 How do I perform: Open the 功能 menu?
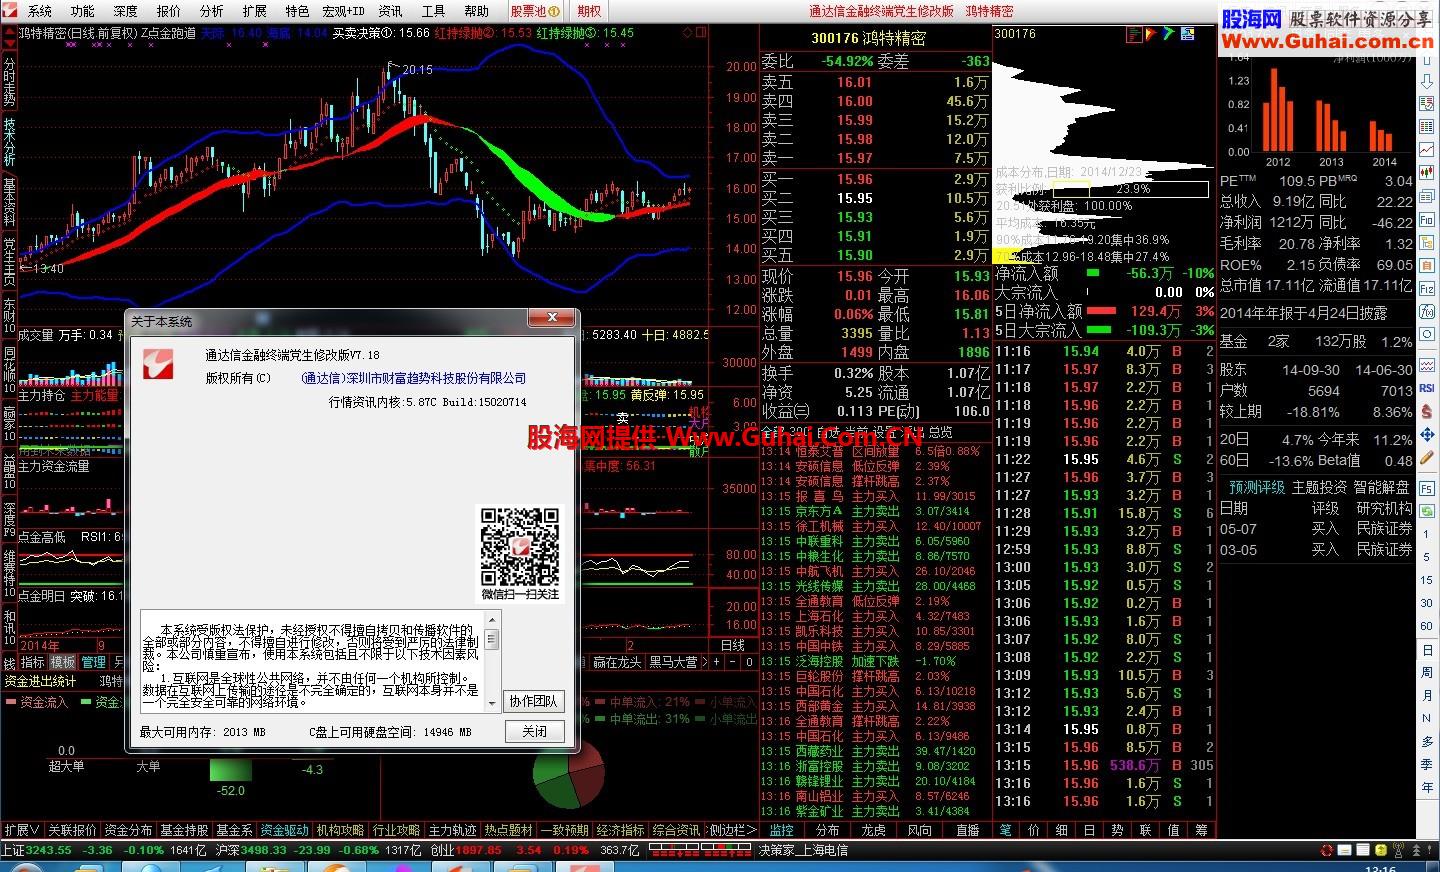(82, 11)
